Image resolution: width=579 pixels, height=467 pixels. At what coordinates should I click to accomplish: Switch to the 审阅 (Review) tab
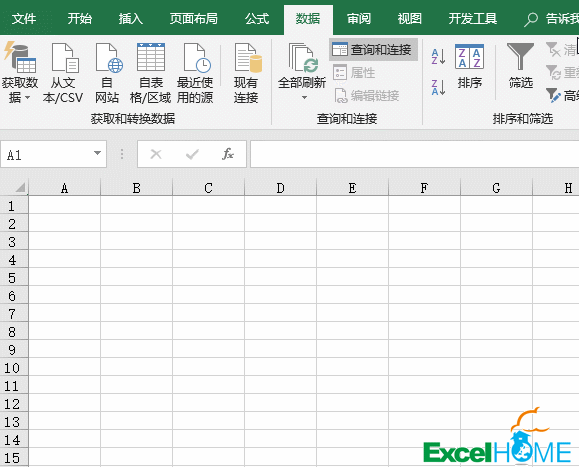(x=359, y=18)
